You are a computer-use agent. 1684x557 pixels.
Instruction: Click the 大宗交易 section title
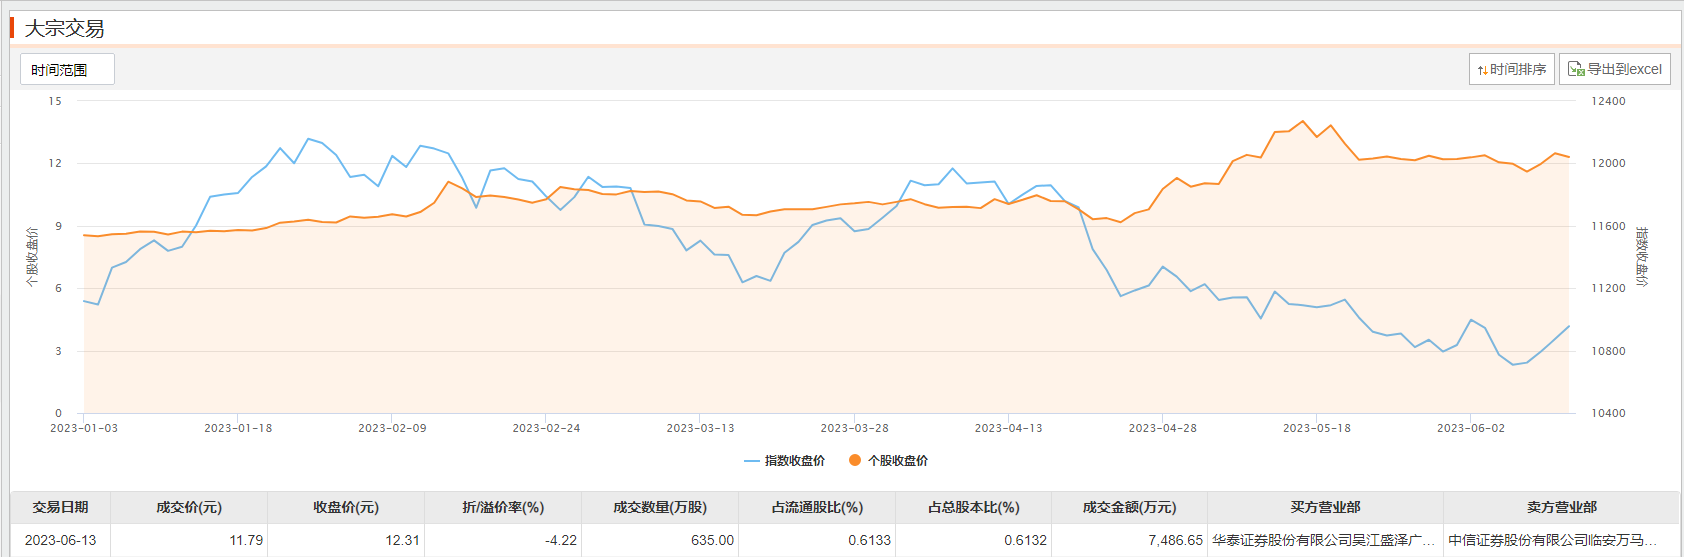tap(64, 28)
